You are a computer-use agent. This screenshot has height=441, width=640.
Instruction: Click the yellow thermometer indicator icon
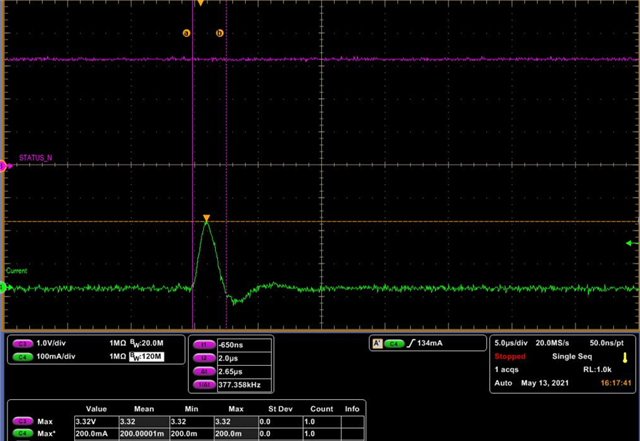pyautogui.click(x=625, y=358)
